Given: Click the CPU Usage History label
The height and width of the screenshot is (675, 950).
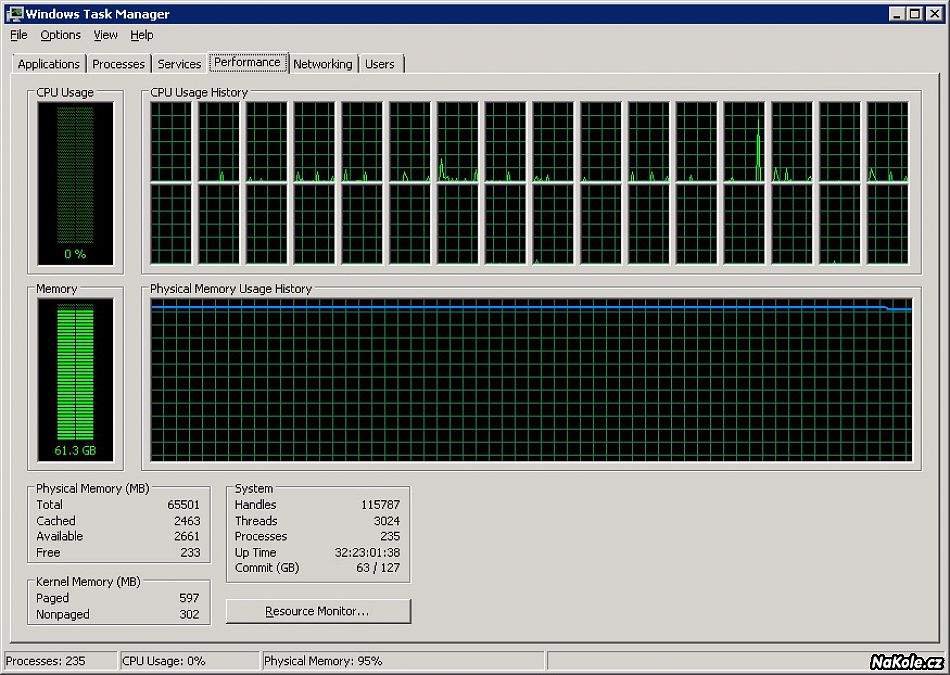Looking at the screenshot, I should click(x=199, y=93).
